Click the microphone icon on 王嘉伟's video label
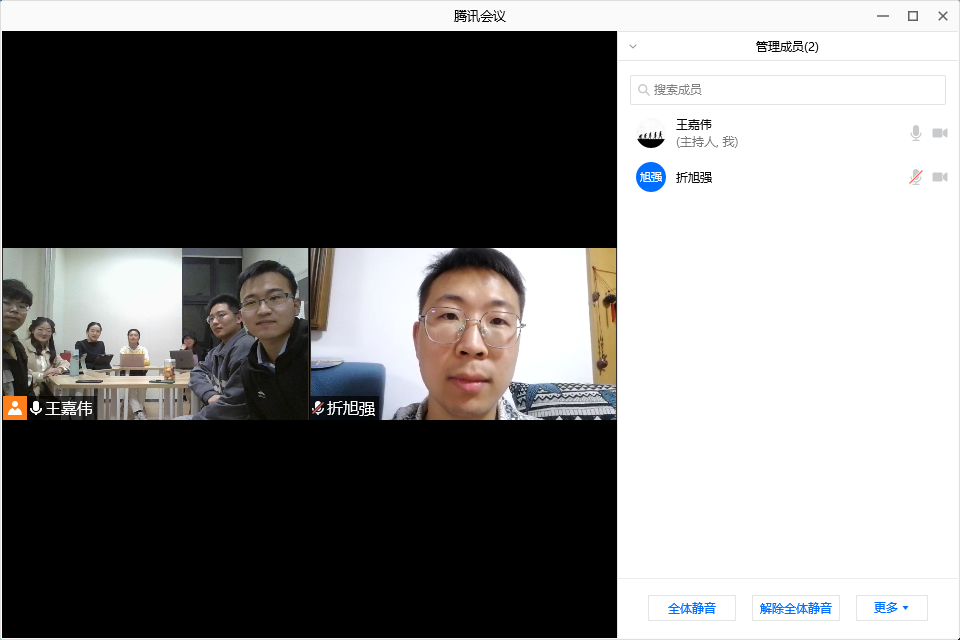 [x=36, y=408]
